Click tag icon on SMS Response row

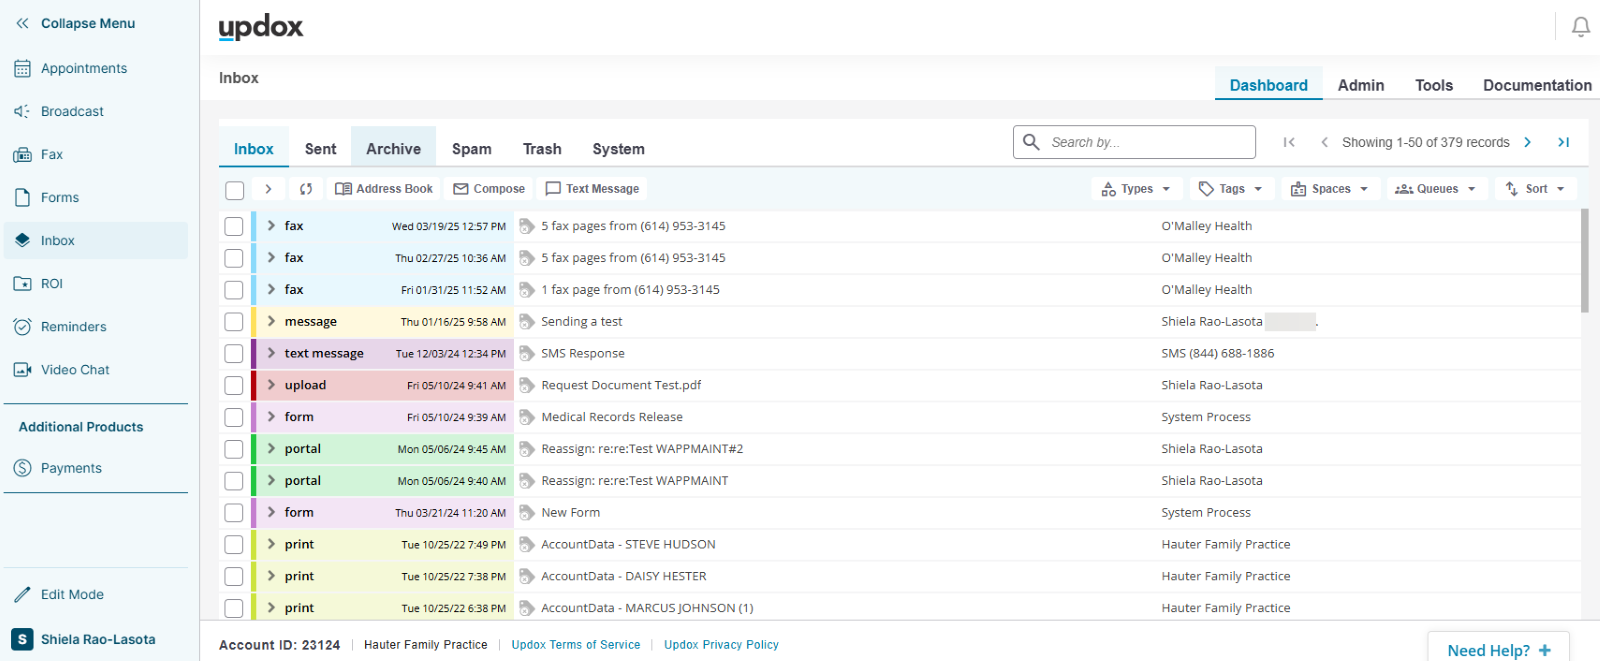point(527,353)
